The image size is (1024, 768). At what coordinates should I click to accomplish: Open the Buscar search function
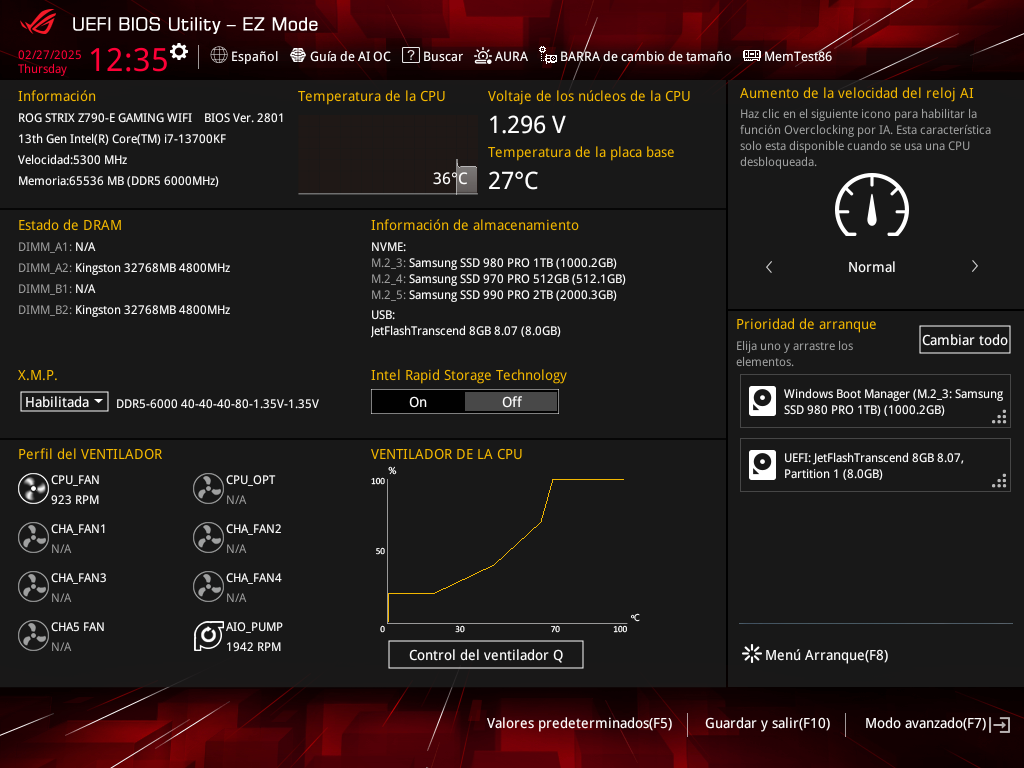432,56
